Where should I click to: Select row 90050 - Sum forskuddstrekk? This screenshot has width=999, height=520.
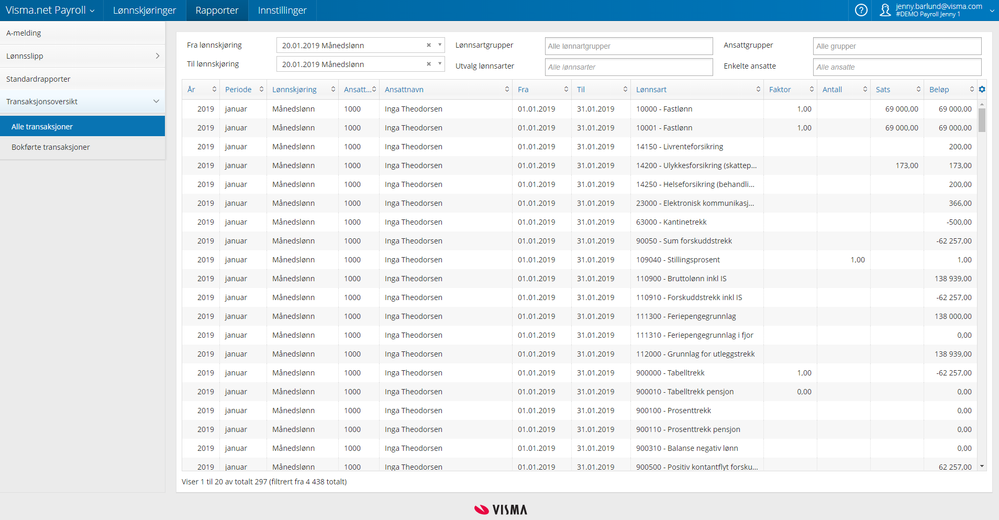pos(580,241)
